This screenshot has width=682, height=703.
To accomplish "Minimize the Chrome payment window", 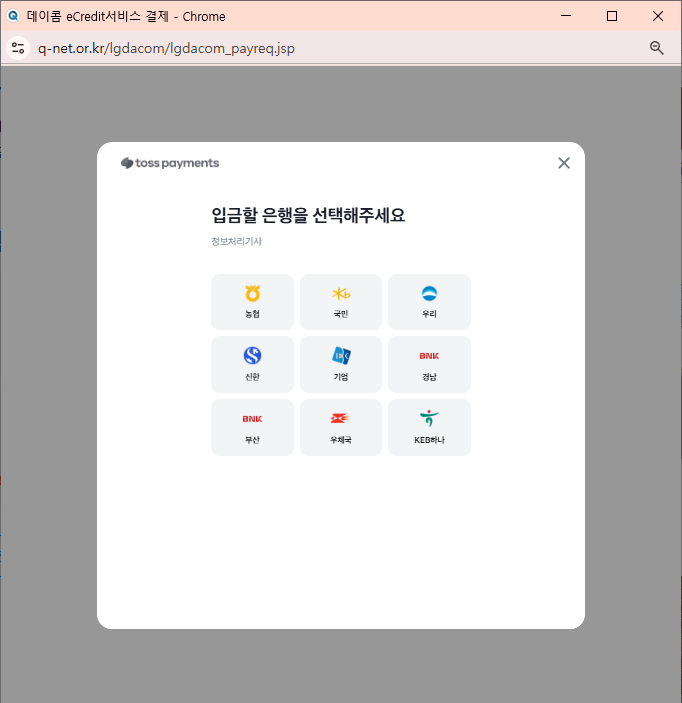I will tap(566, 16).
